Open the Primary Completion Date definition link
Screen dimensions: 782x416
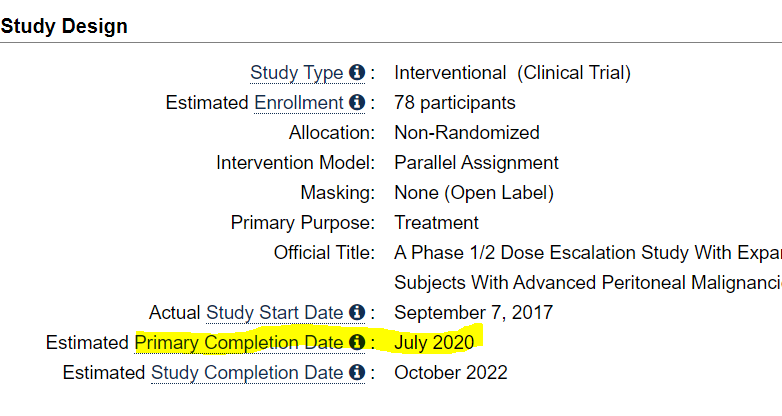pos(239,343)
